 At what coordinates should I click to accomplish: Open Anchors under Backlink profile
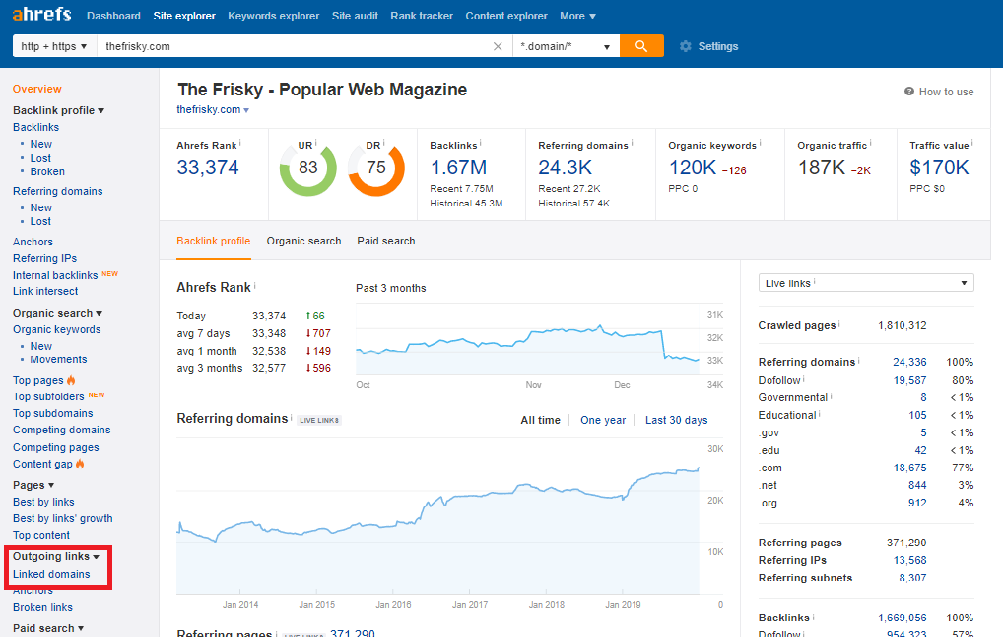coord(33,242)
